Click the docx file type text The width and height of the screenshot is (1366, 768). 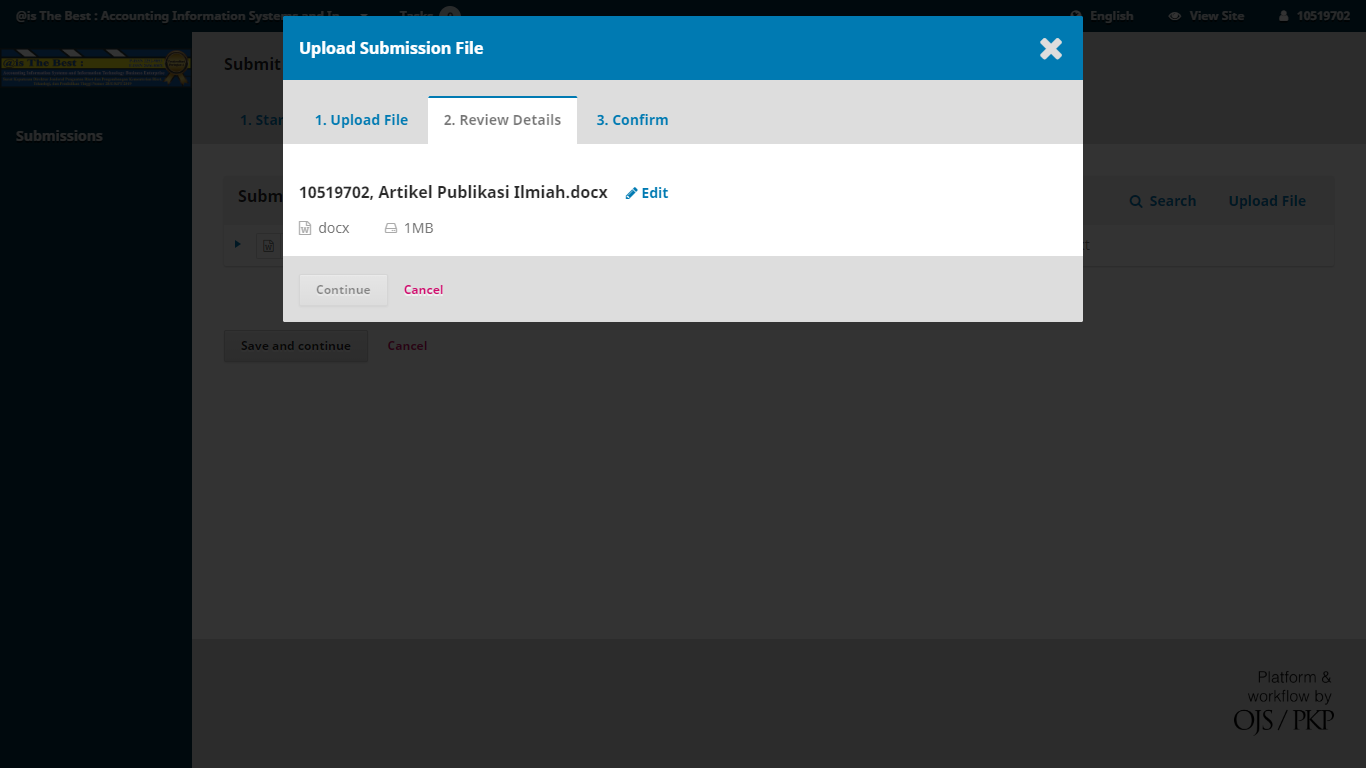pos(334,228)
